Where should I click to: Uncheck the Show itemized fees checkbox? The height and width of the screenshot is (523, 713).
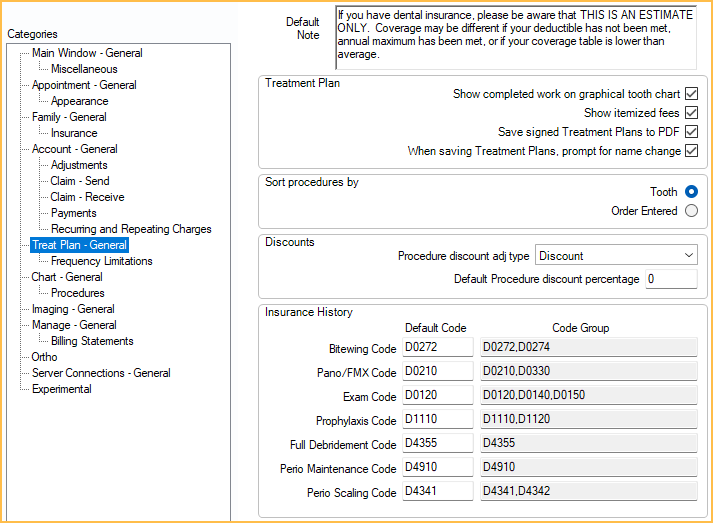pos(691,113)
